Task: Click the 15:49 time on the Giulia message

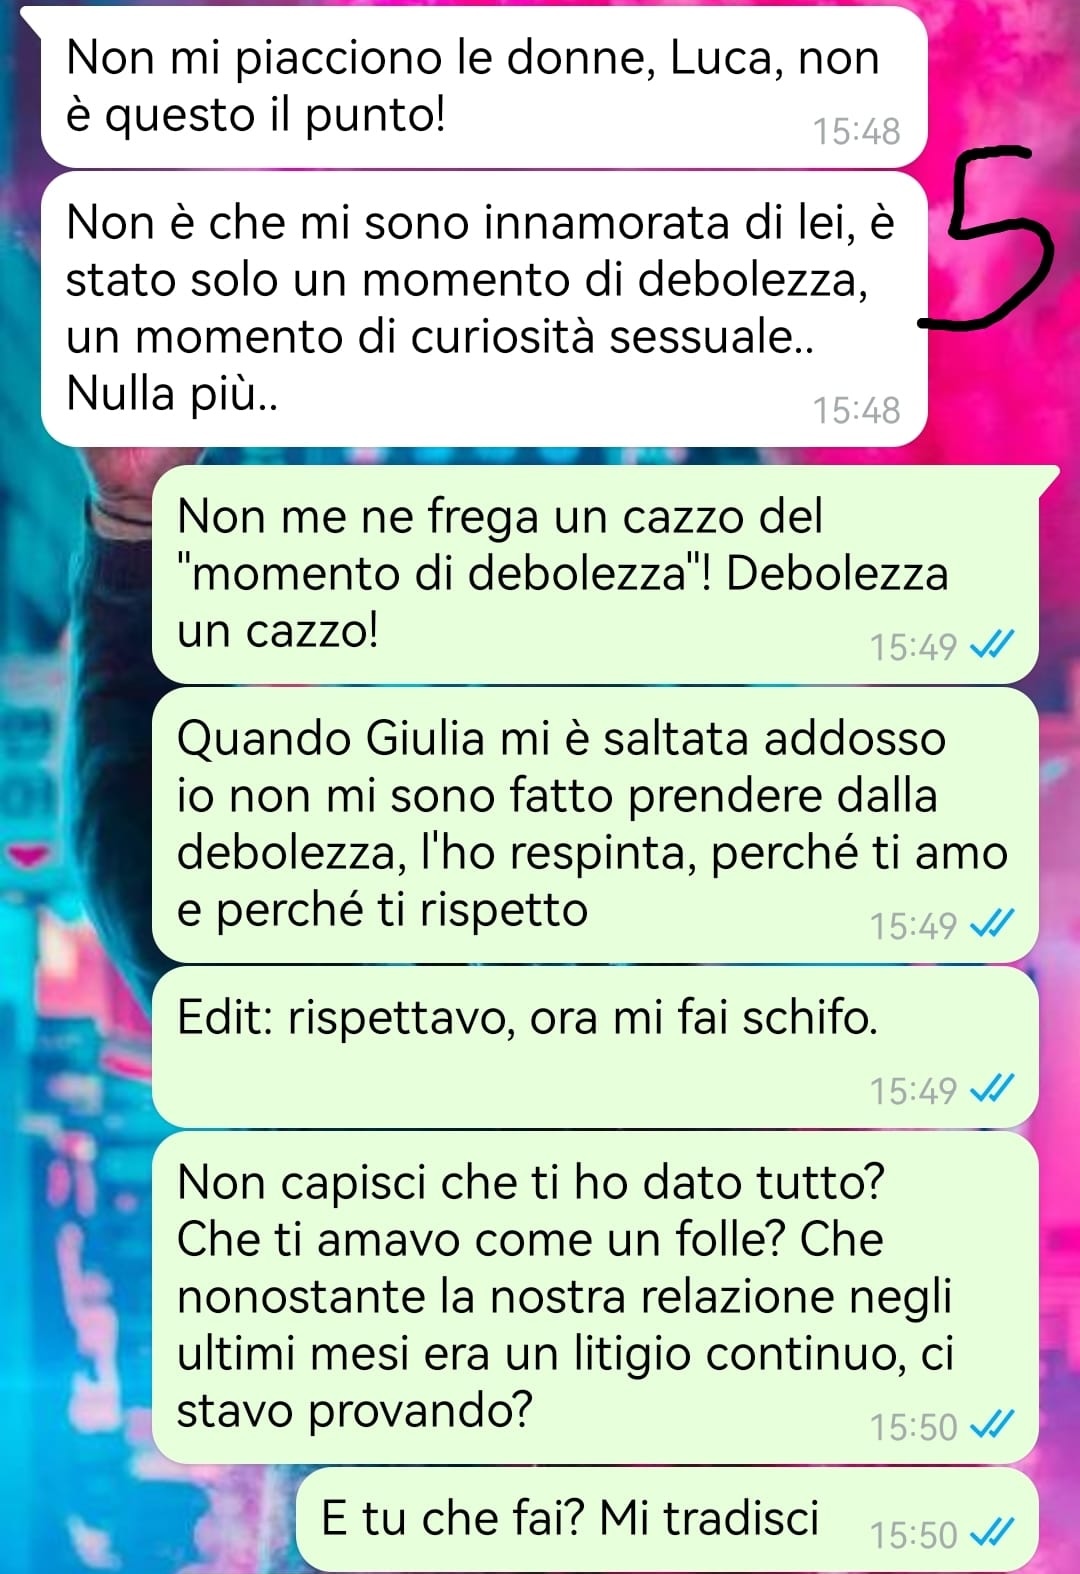Action: 913,926
